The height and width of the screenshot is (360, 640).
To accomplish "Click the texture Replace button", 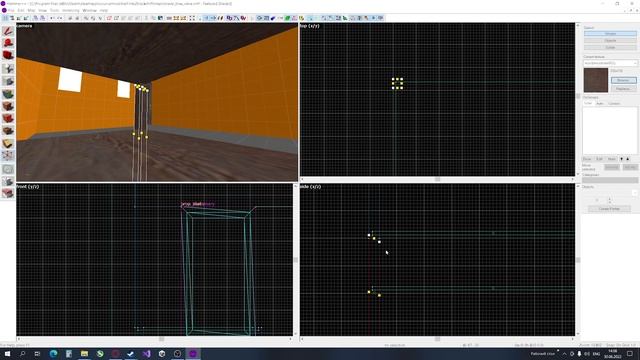I will [x=623, y=89].
